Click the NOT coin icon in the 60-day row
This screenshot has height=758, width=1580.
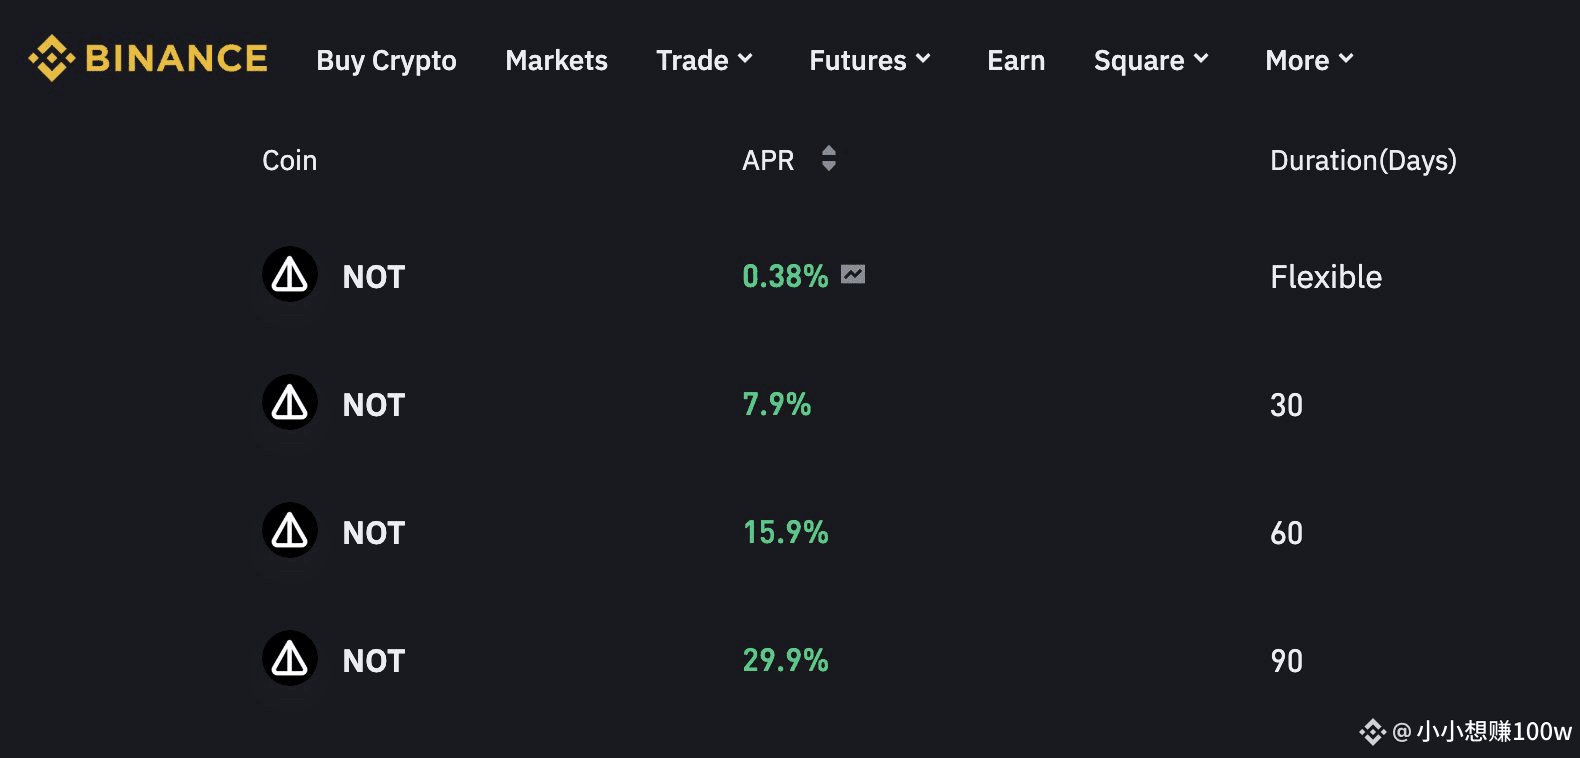(x=290, y=530)
